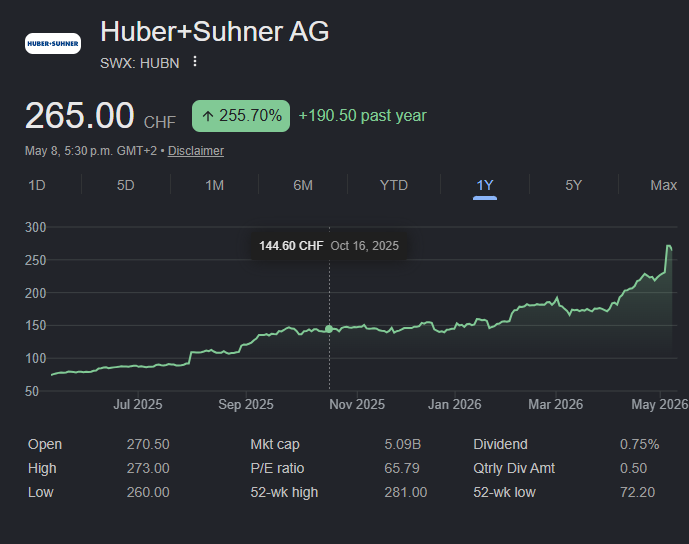Click the 300 y-axis label

pos(36,227)
